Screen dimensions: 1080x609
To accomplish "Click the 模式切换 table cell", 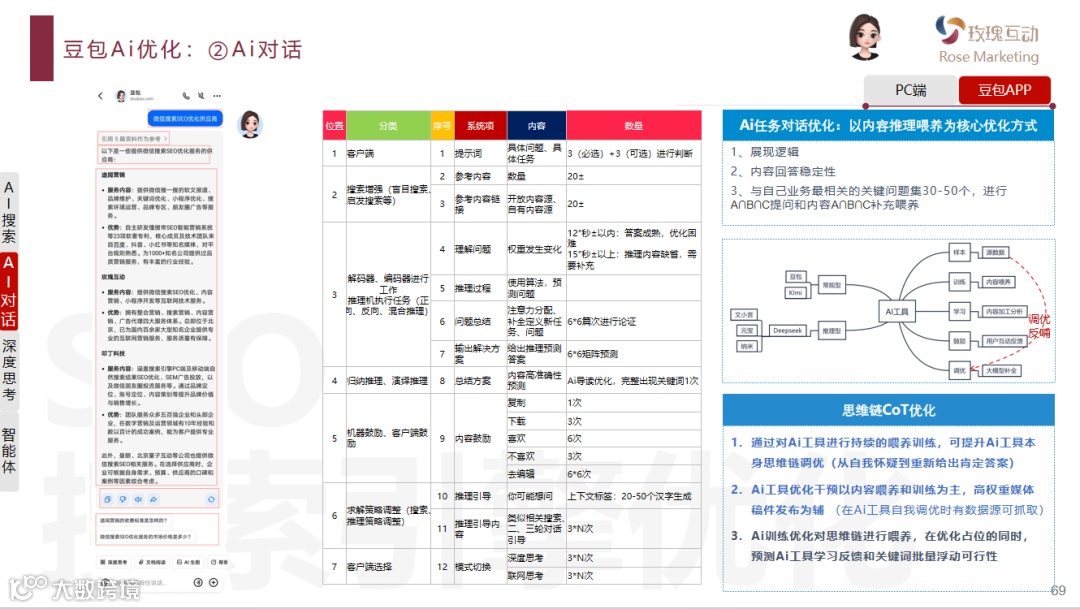I will 480,566.
